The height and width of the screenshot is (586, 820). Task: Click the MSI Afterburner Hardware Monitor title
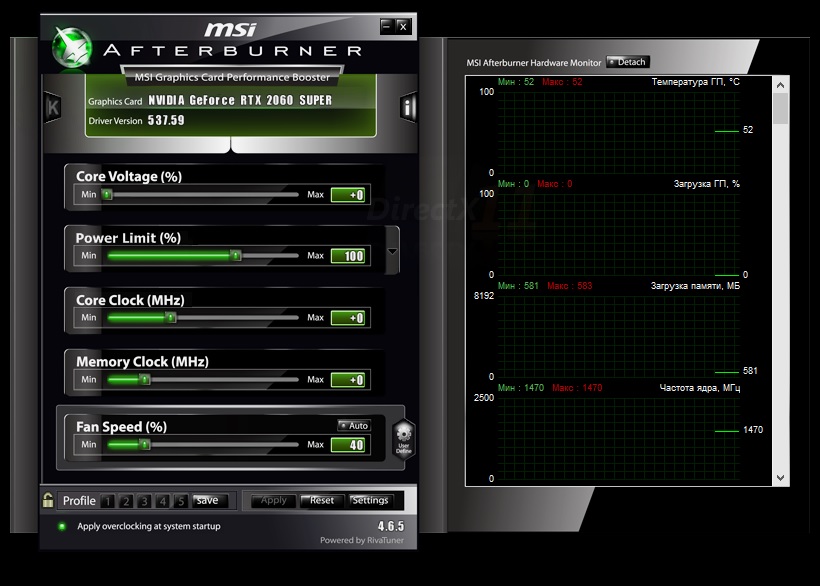[x=534, y=63]
